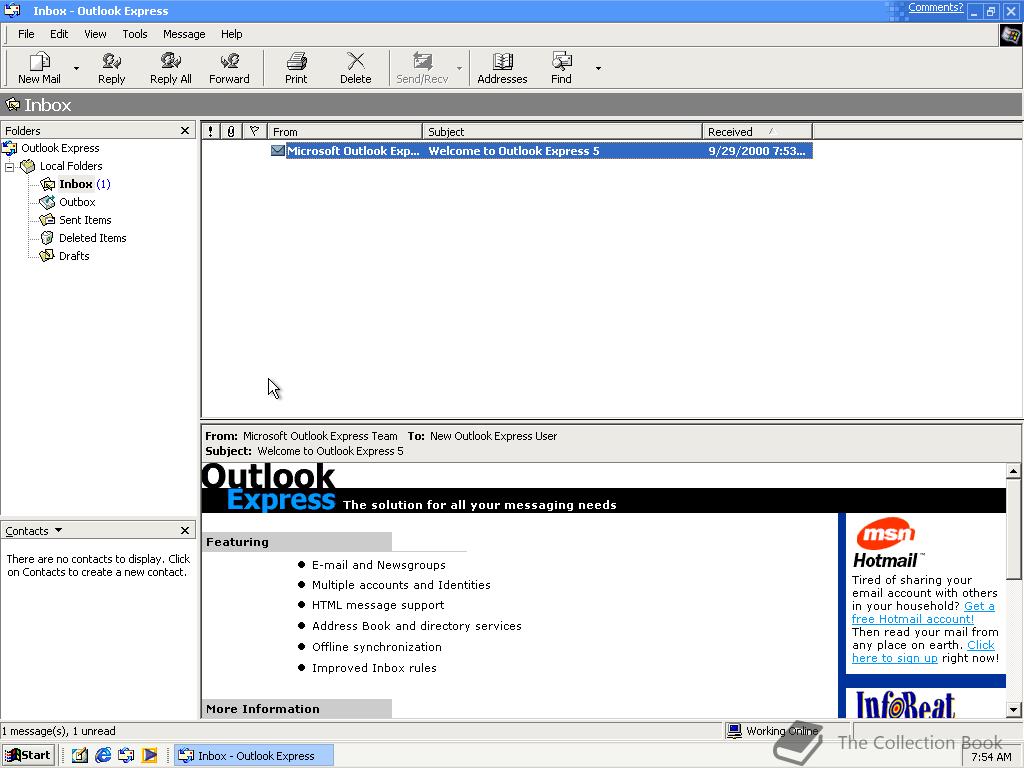Open the Tools menu
Image resolution: width=1024 pixels, height=768 pixels.
coord(135,34)
